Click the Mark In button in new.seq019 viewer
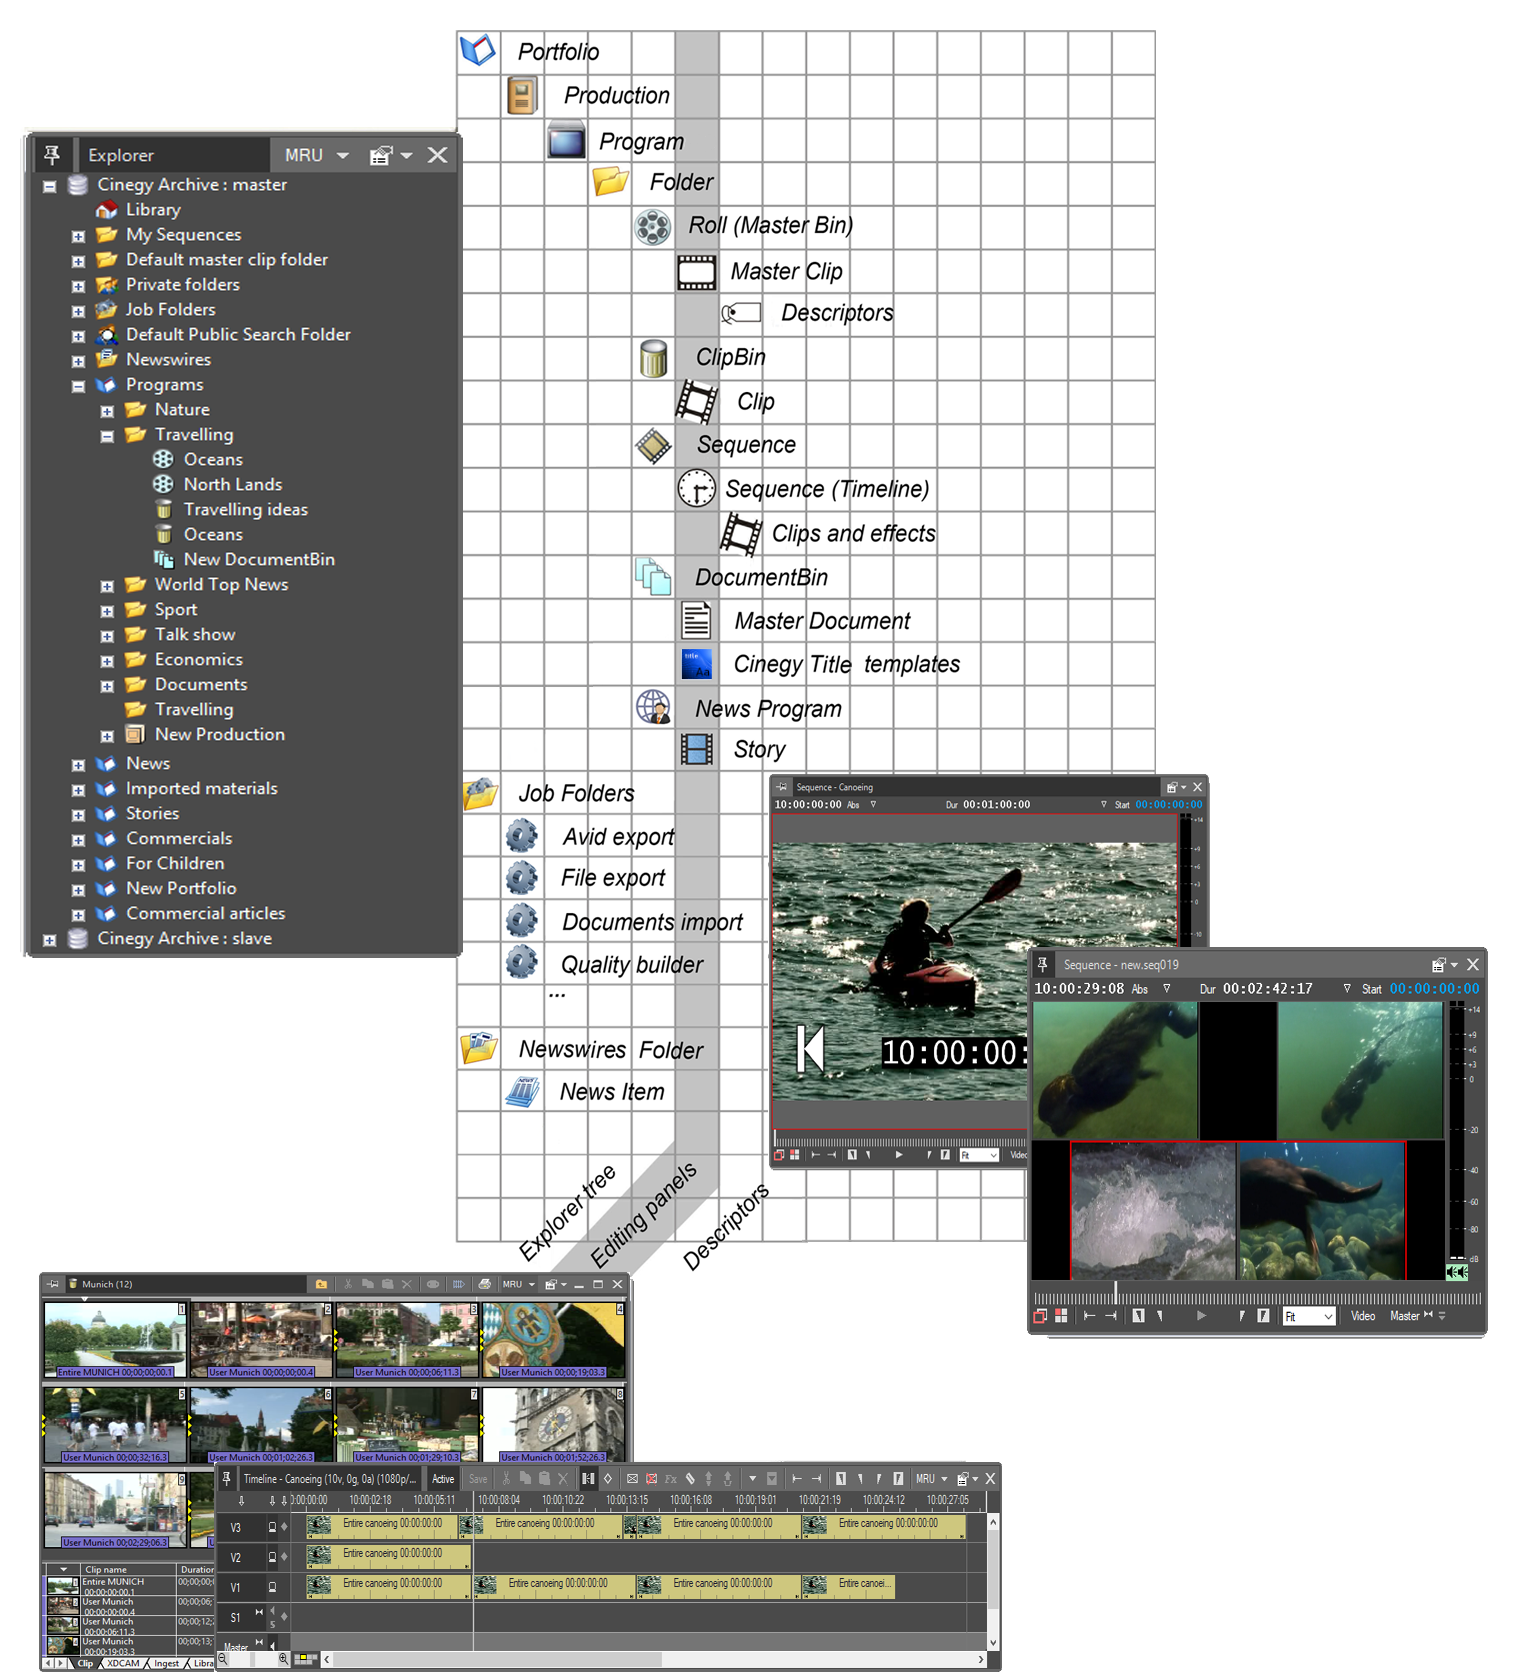The width and height of the screenshot is (1525, 1672). click(x=1139, y=1316)
